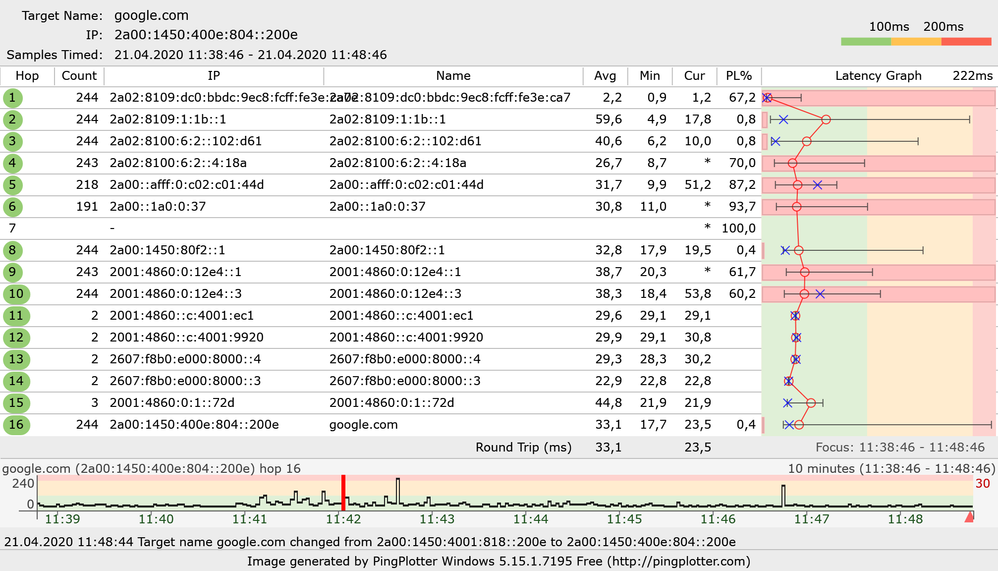Select hop 1 green circle icon
998x571 pixels.
click(12, 98)
